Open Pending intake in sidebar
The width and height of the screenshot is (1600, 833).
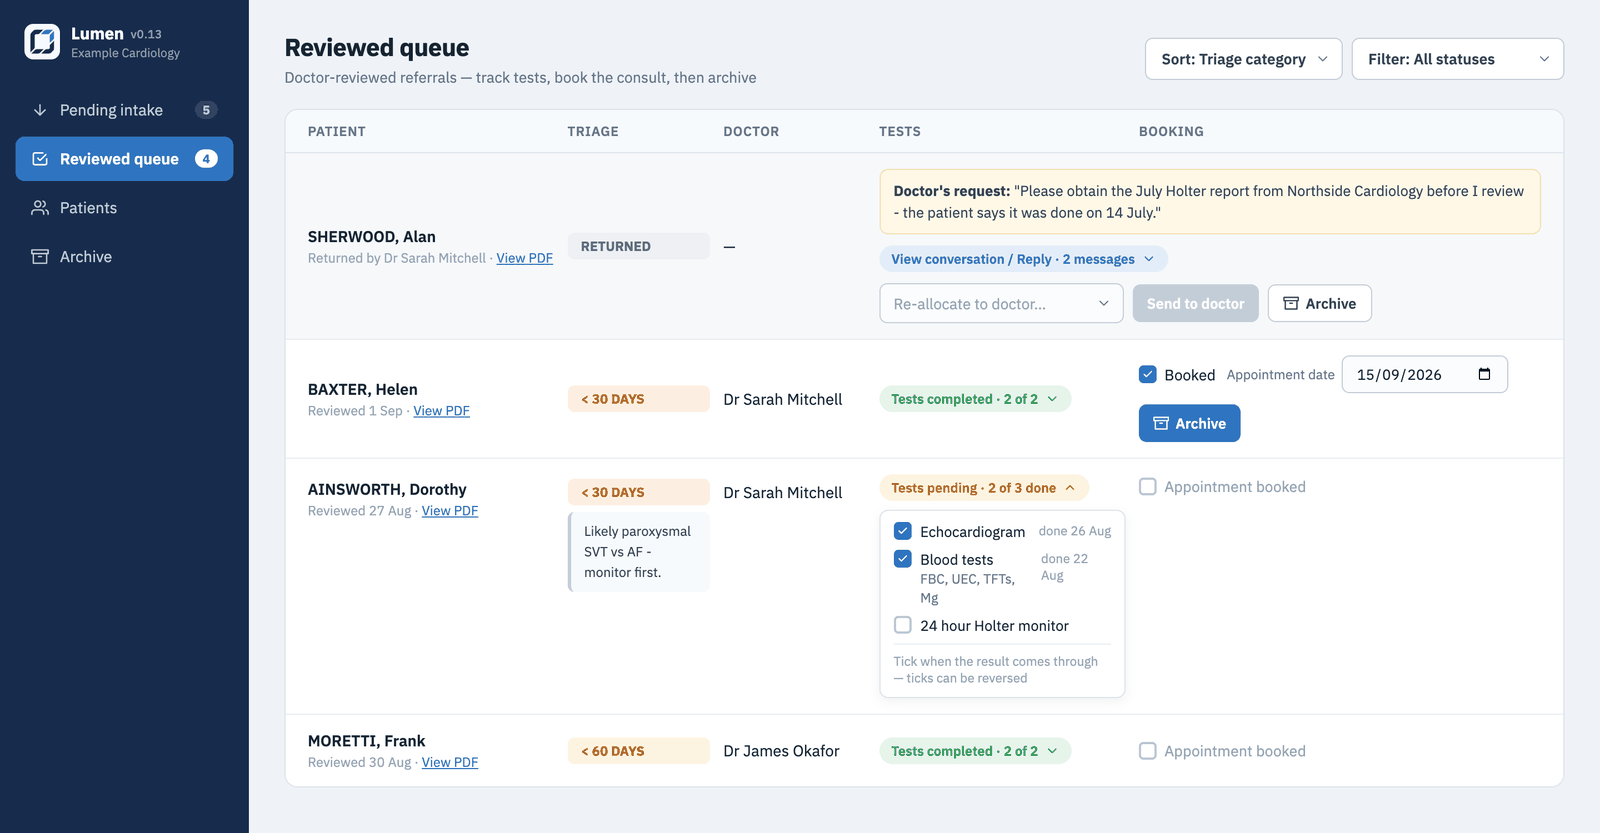[124, 110]
